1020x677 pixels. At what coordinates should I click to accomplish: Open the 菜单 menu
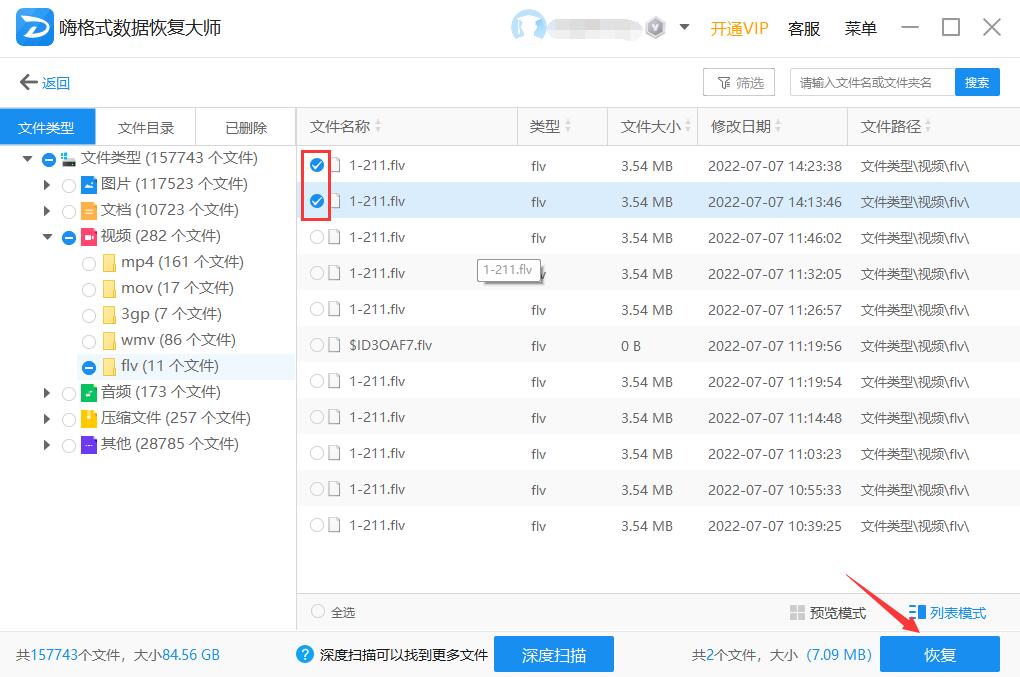click(859, 28)
